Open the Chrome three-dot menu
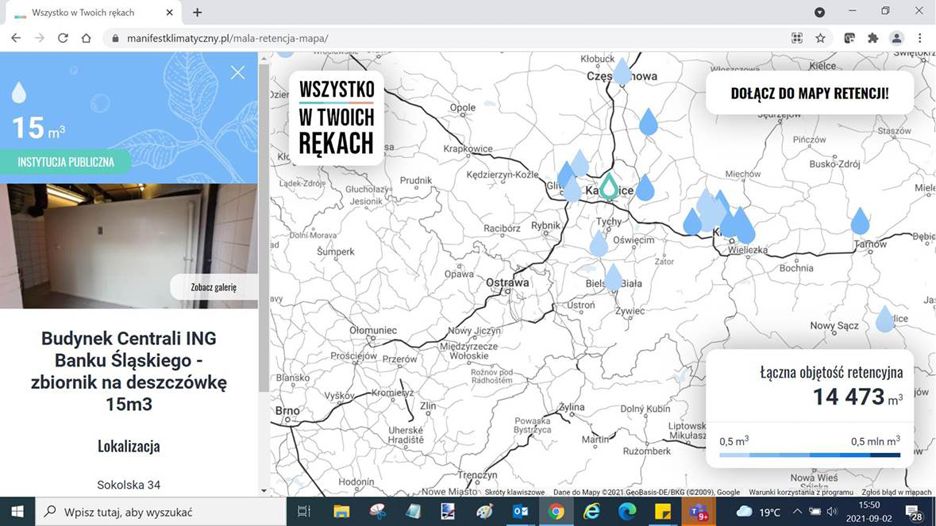 pyautogui.click(x=920, y=38)
